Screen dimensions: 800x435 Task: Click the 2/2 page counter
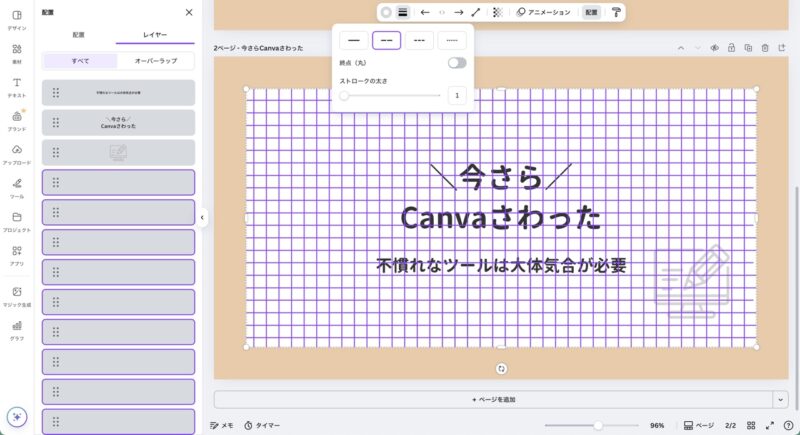pos(731,425)
